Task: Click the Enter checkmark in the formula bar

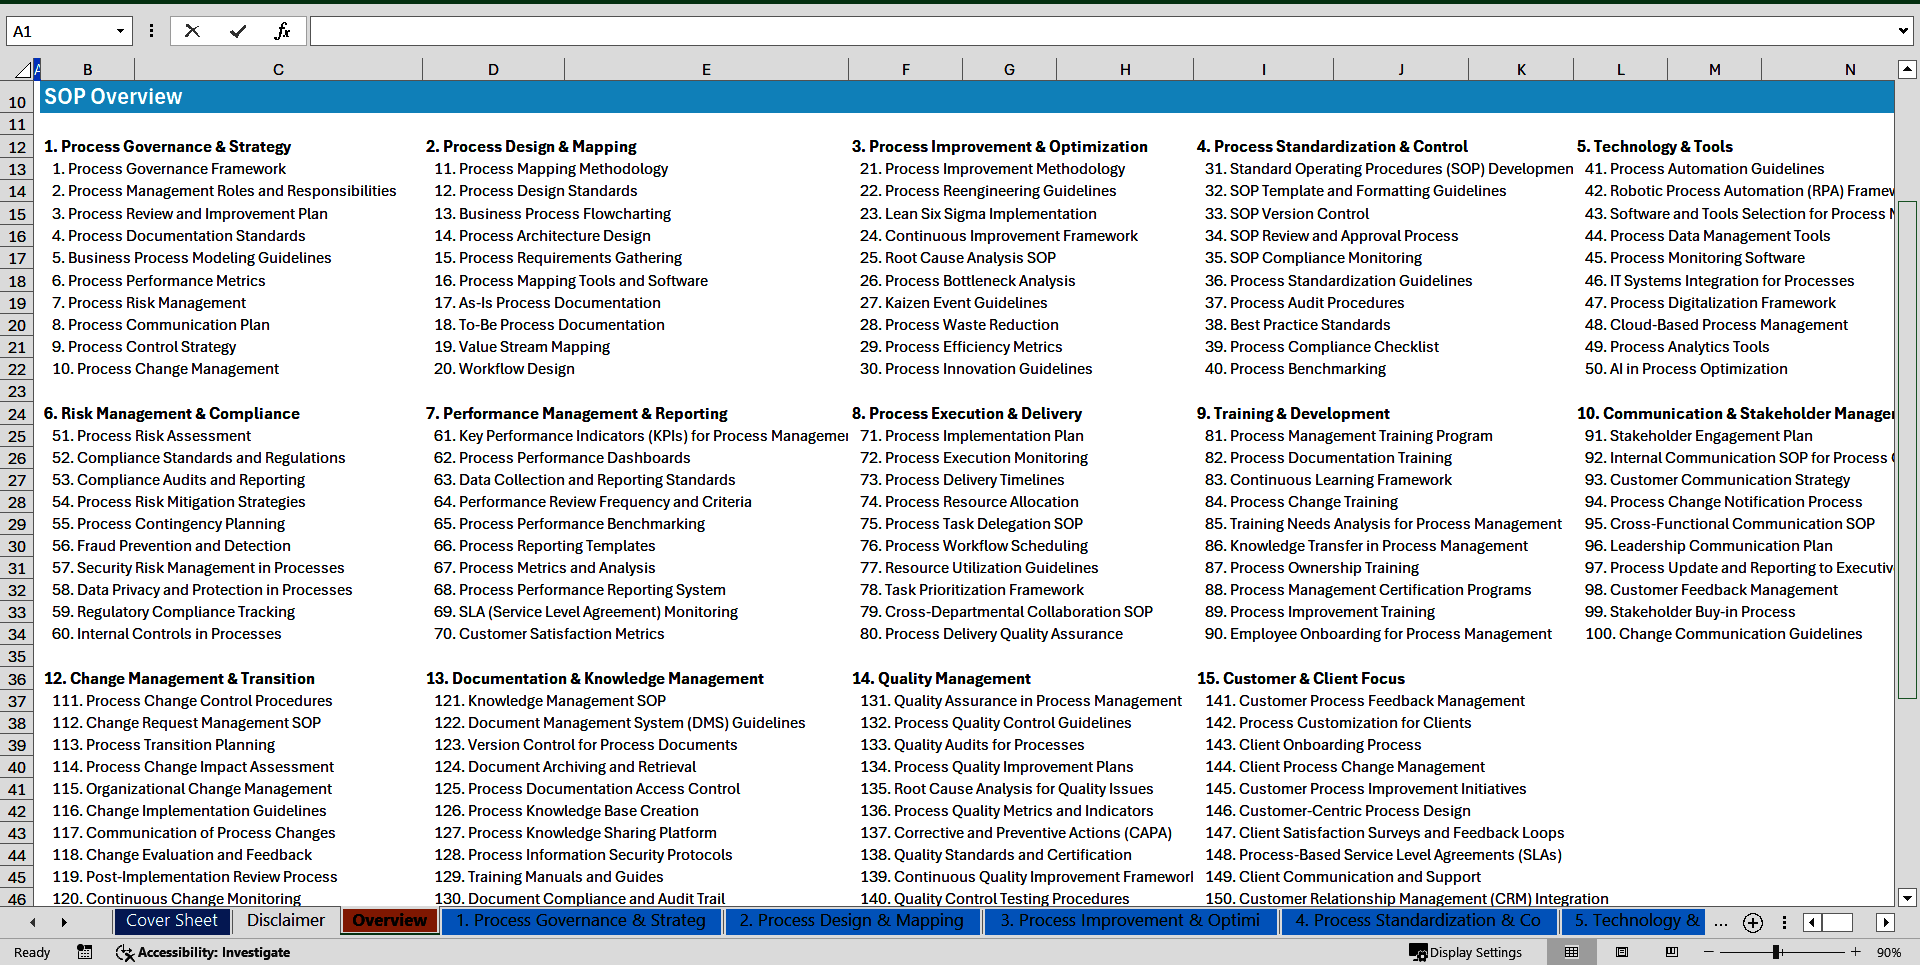Action: coord(237,31)
